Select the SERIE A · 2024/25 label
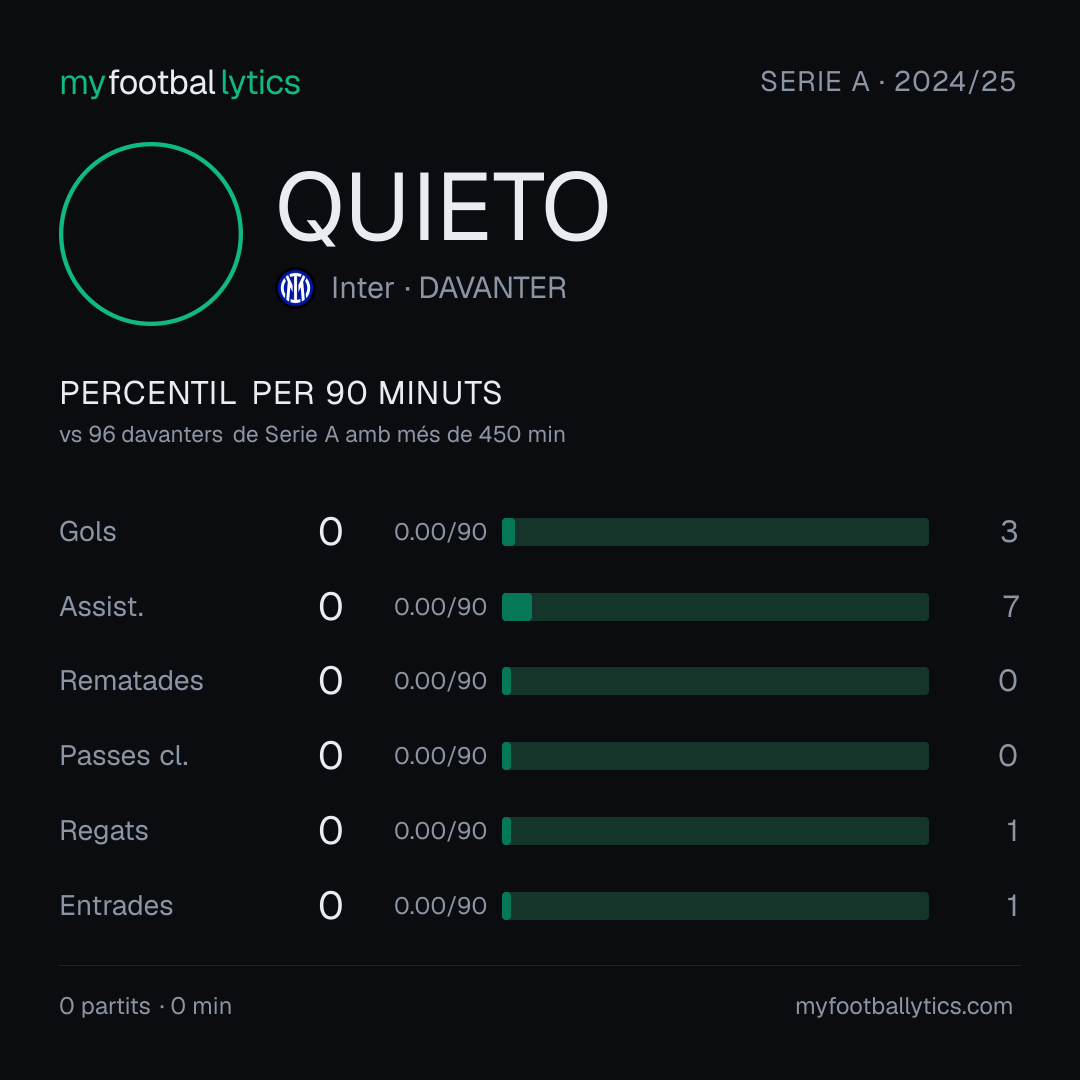This screenshot has height=1080, width=1080. (888, 81)
